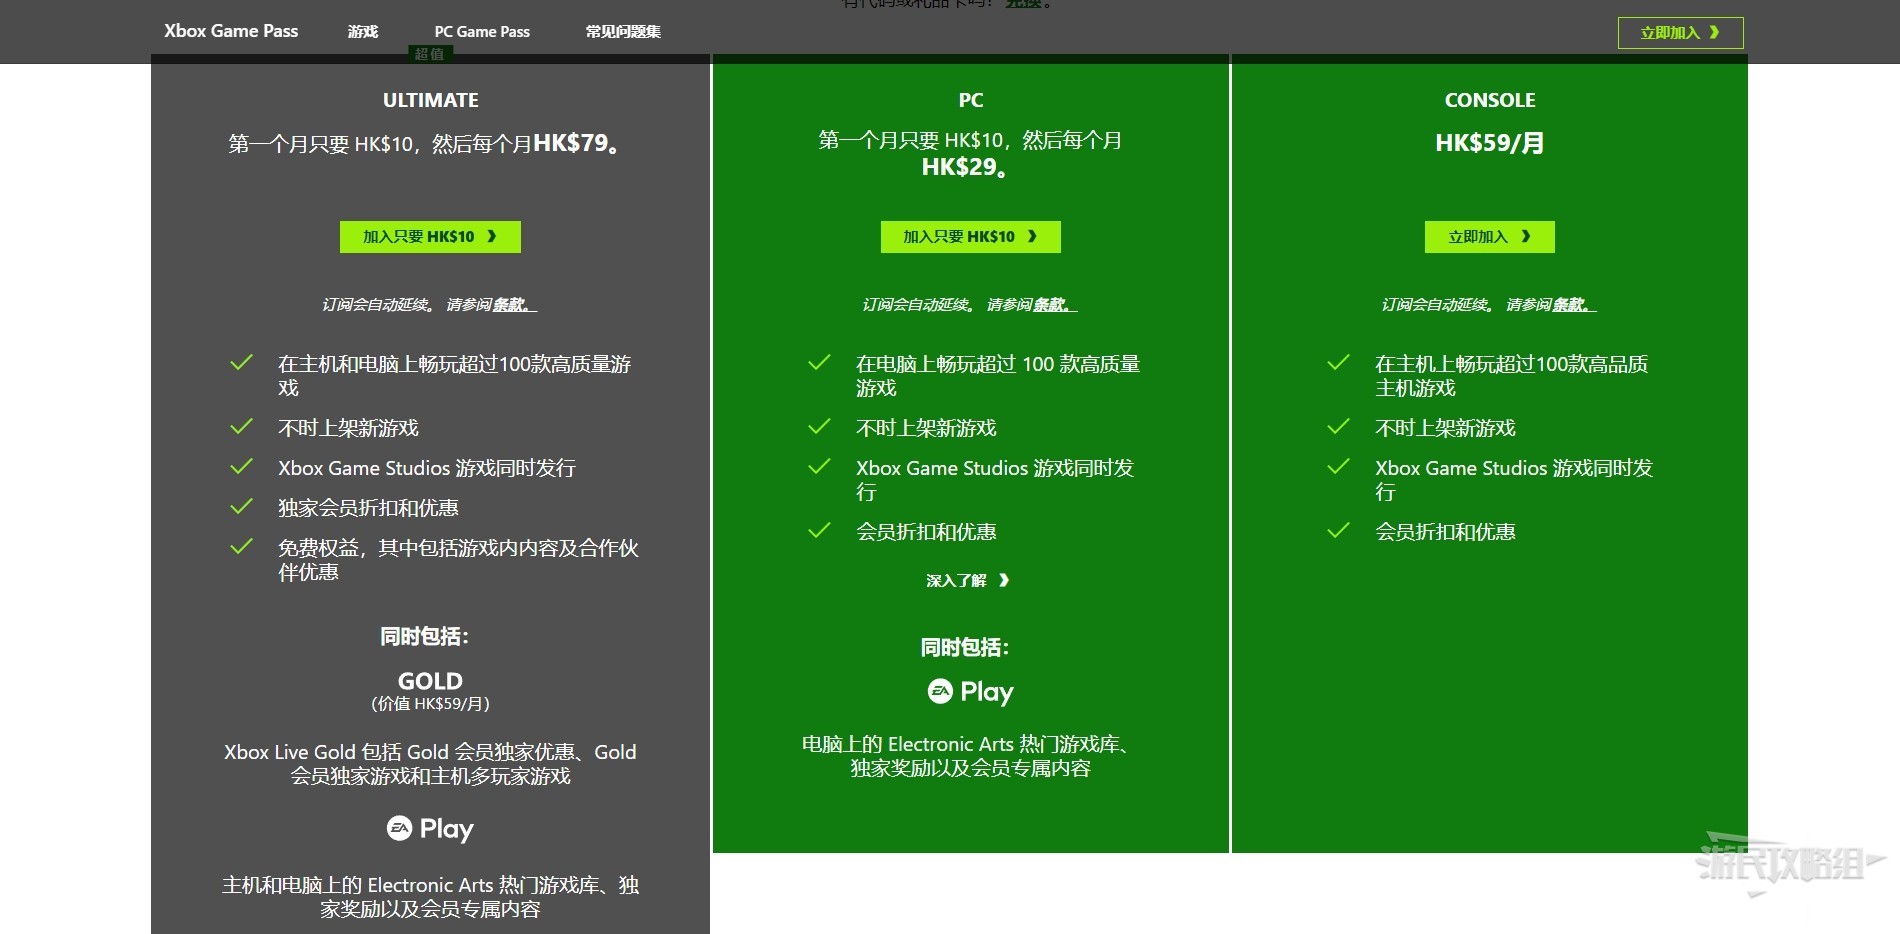Click the checkmark beside 免费权益 benefit

(x=241, y=547)
